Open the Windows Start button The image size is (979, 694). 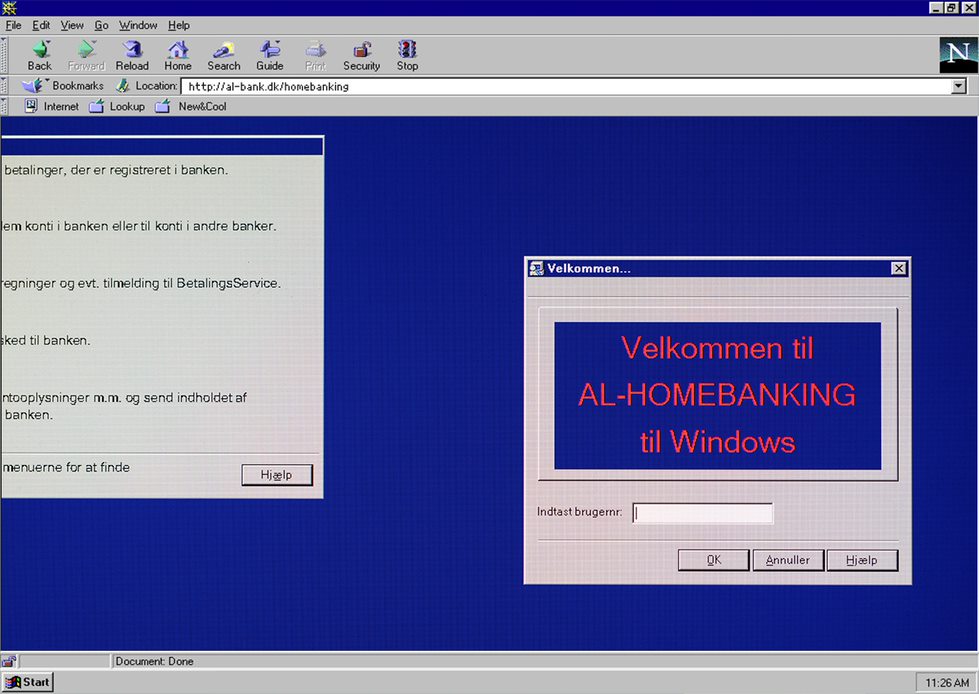pyautogui.click(x=28, y=682)
